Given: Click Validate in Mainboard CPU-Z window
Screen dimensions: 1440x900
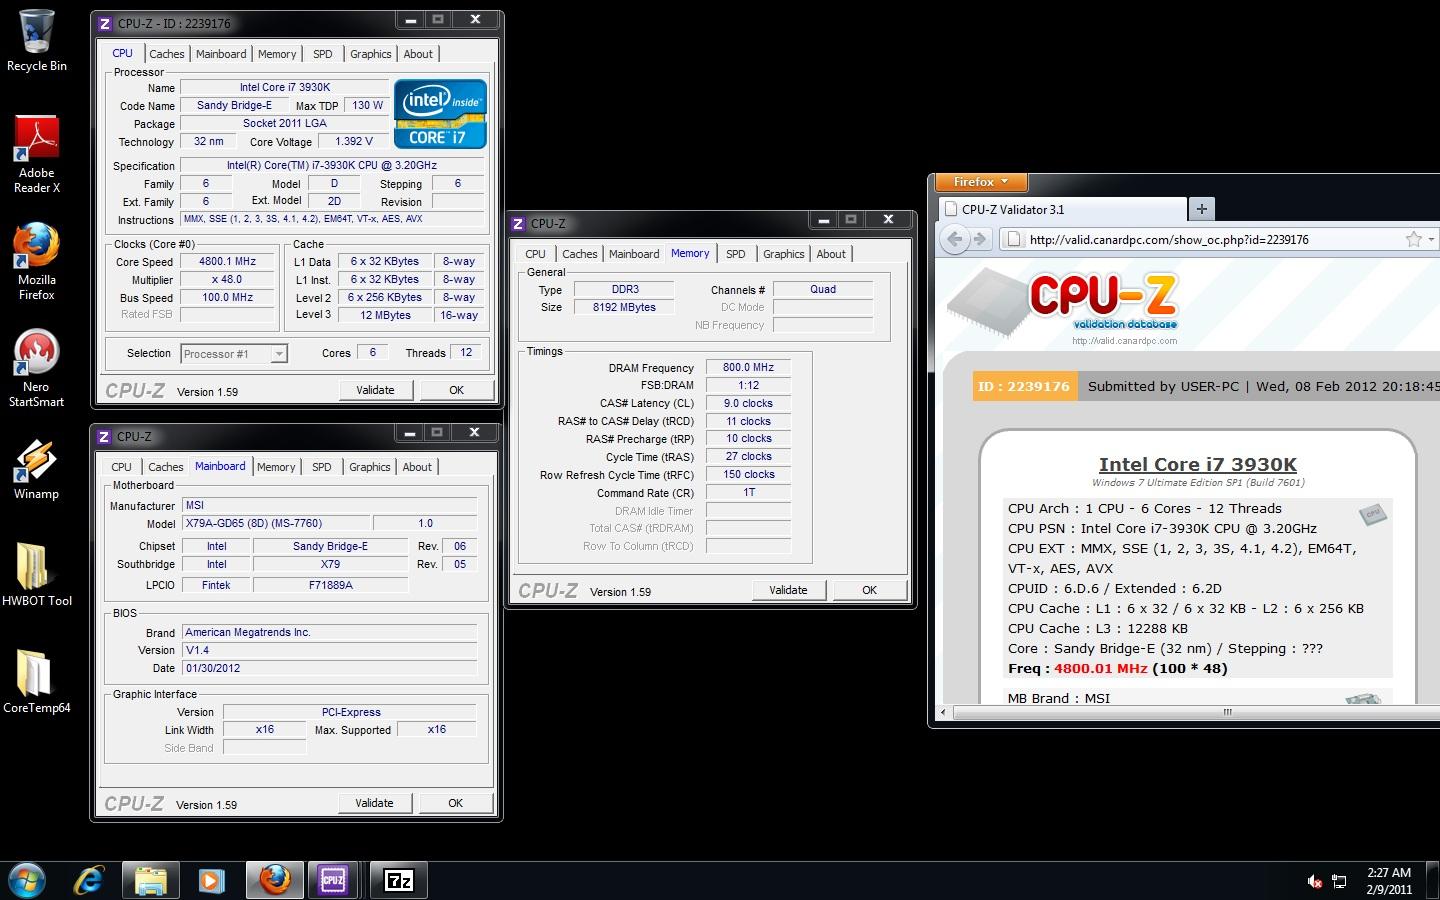Looking at the screenshot, I should point(374,803).
